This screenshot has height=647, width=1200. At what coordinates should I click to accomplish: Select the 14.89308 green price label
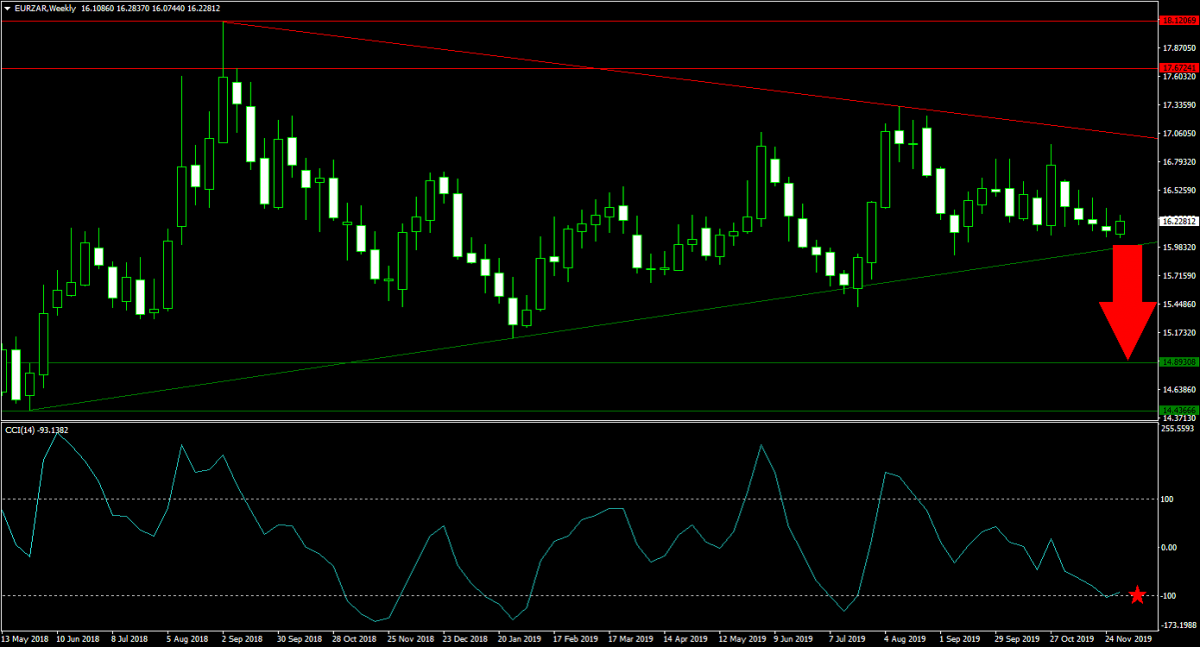coord(1178,362)
